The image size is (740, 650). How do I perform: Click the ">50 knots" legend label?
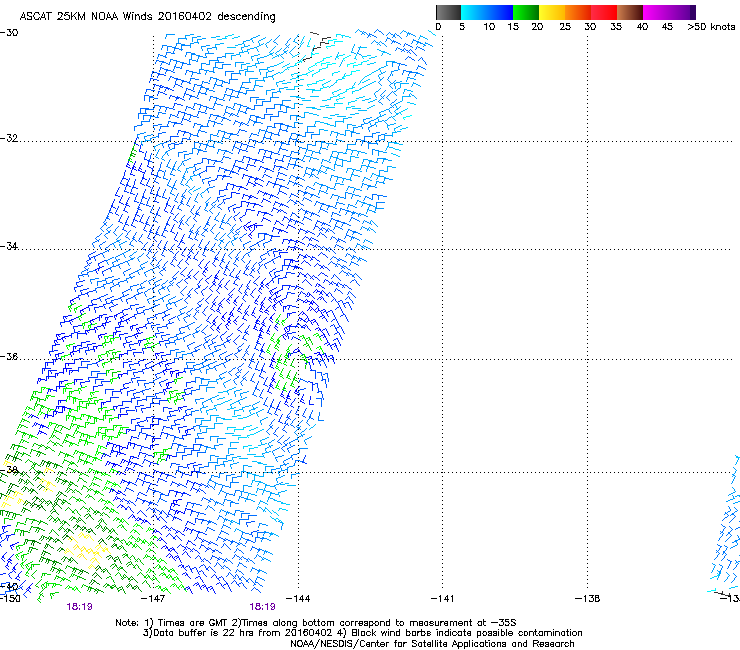coord(711,27)
